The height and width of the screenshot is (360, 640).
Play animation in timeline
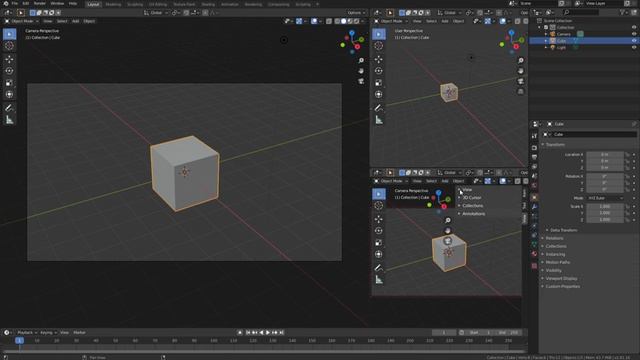point(268,333)
